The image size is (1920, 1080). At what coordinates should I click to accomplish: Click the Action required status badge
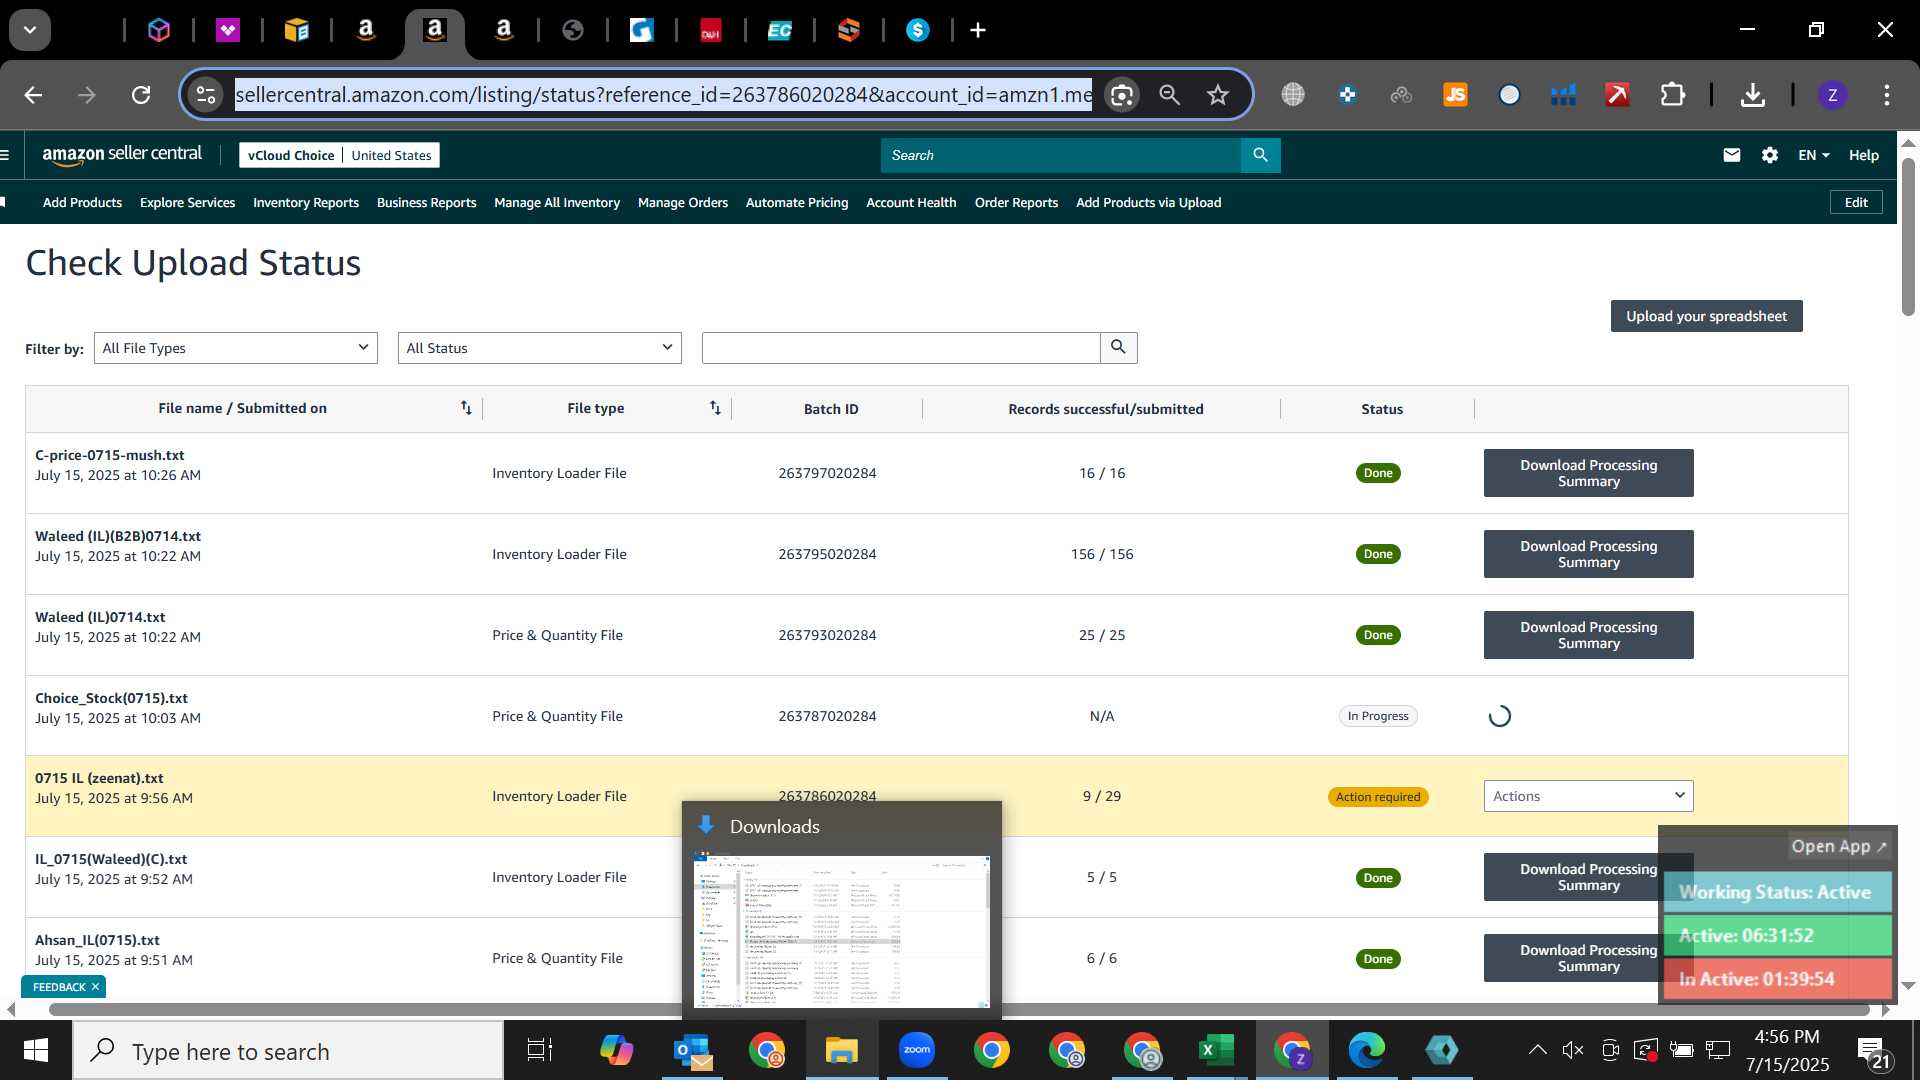(1378, 797)
